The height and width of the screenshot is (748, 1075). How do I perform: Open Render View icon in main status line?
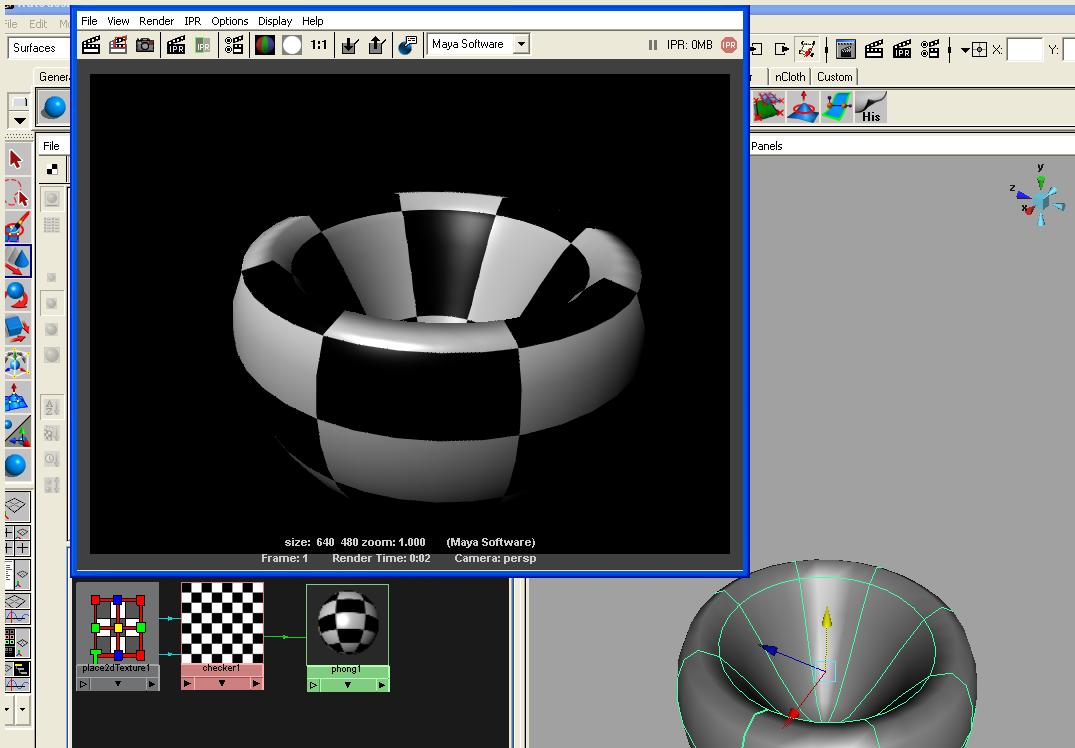(845, 49)
